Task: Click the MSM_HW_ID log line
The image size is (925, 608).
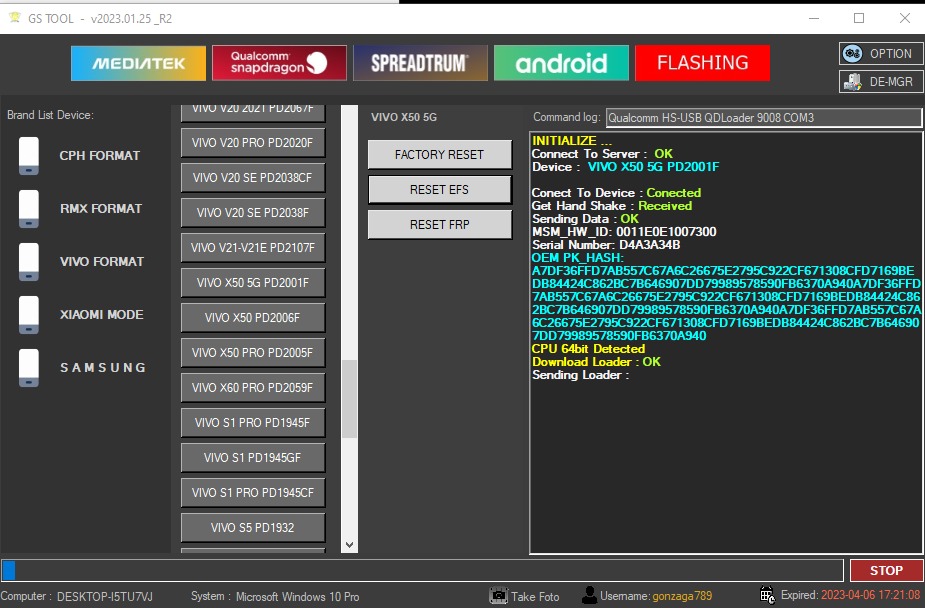Action: click(624, 232)
